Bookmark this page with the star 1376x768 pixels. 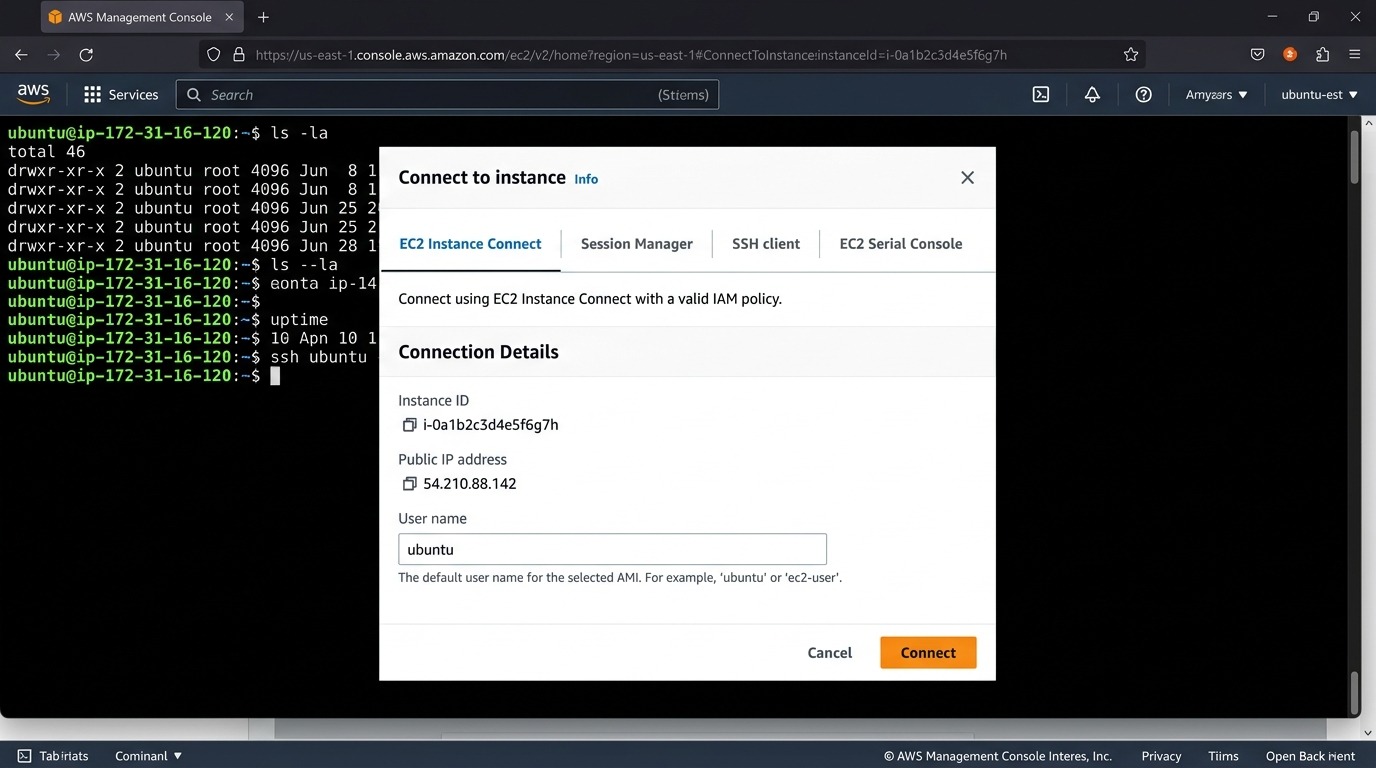click(x=1131, y=55)
